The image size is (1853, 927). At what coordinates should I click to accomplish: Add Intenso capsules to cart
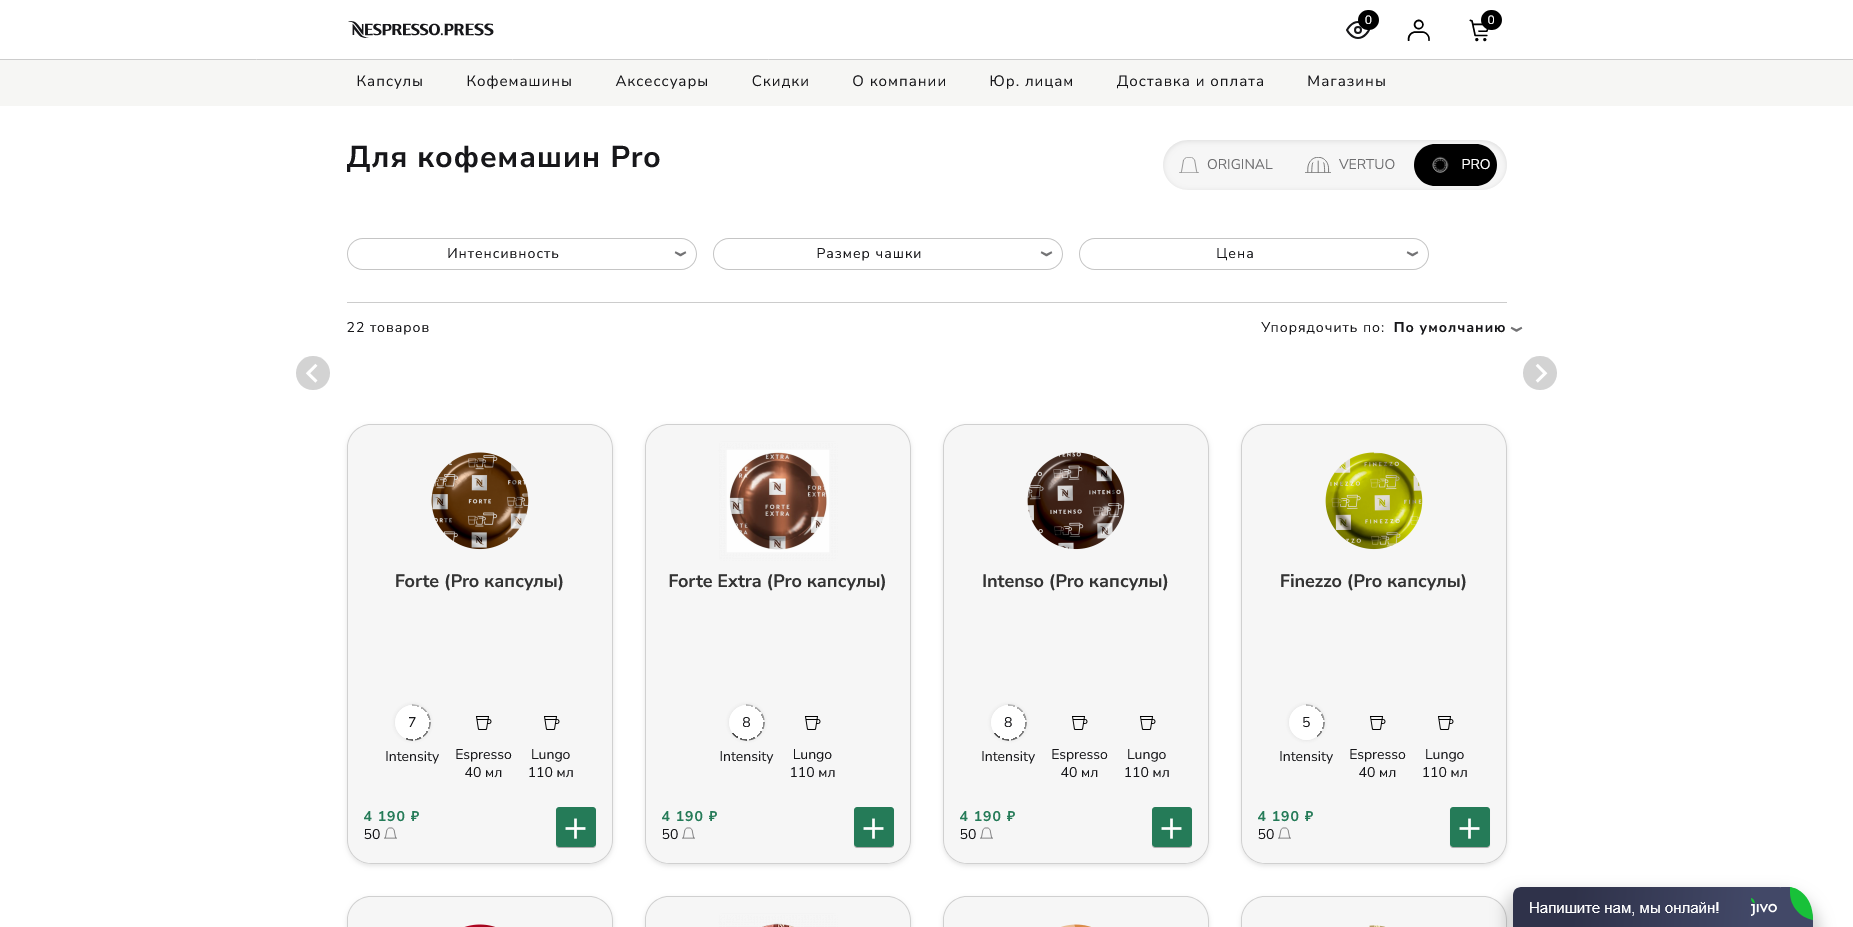(1172, 827)
